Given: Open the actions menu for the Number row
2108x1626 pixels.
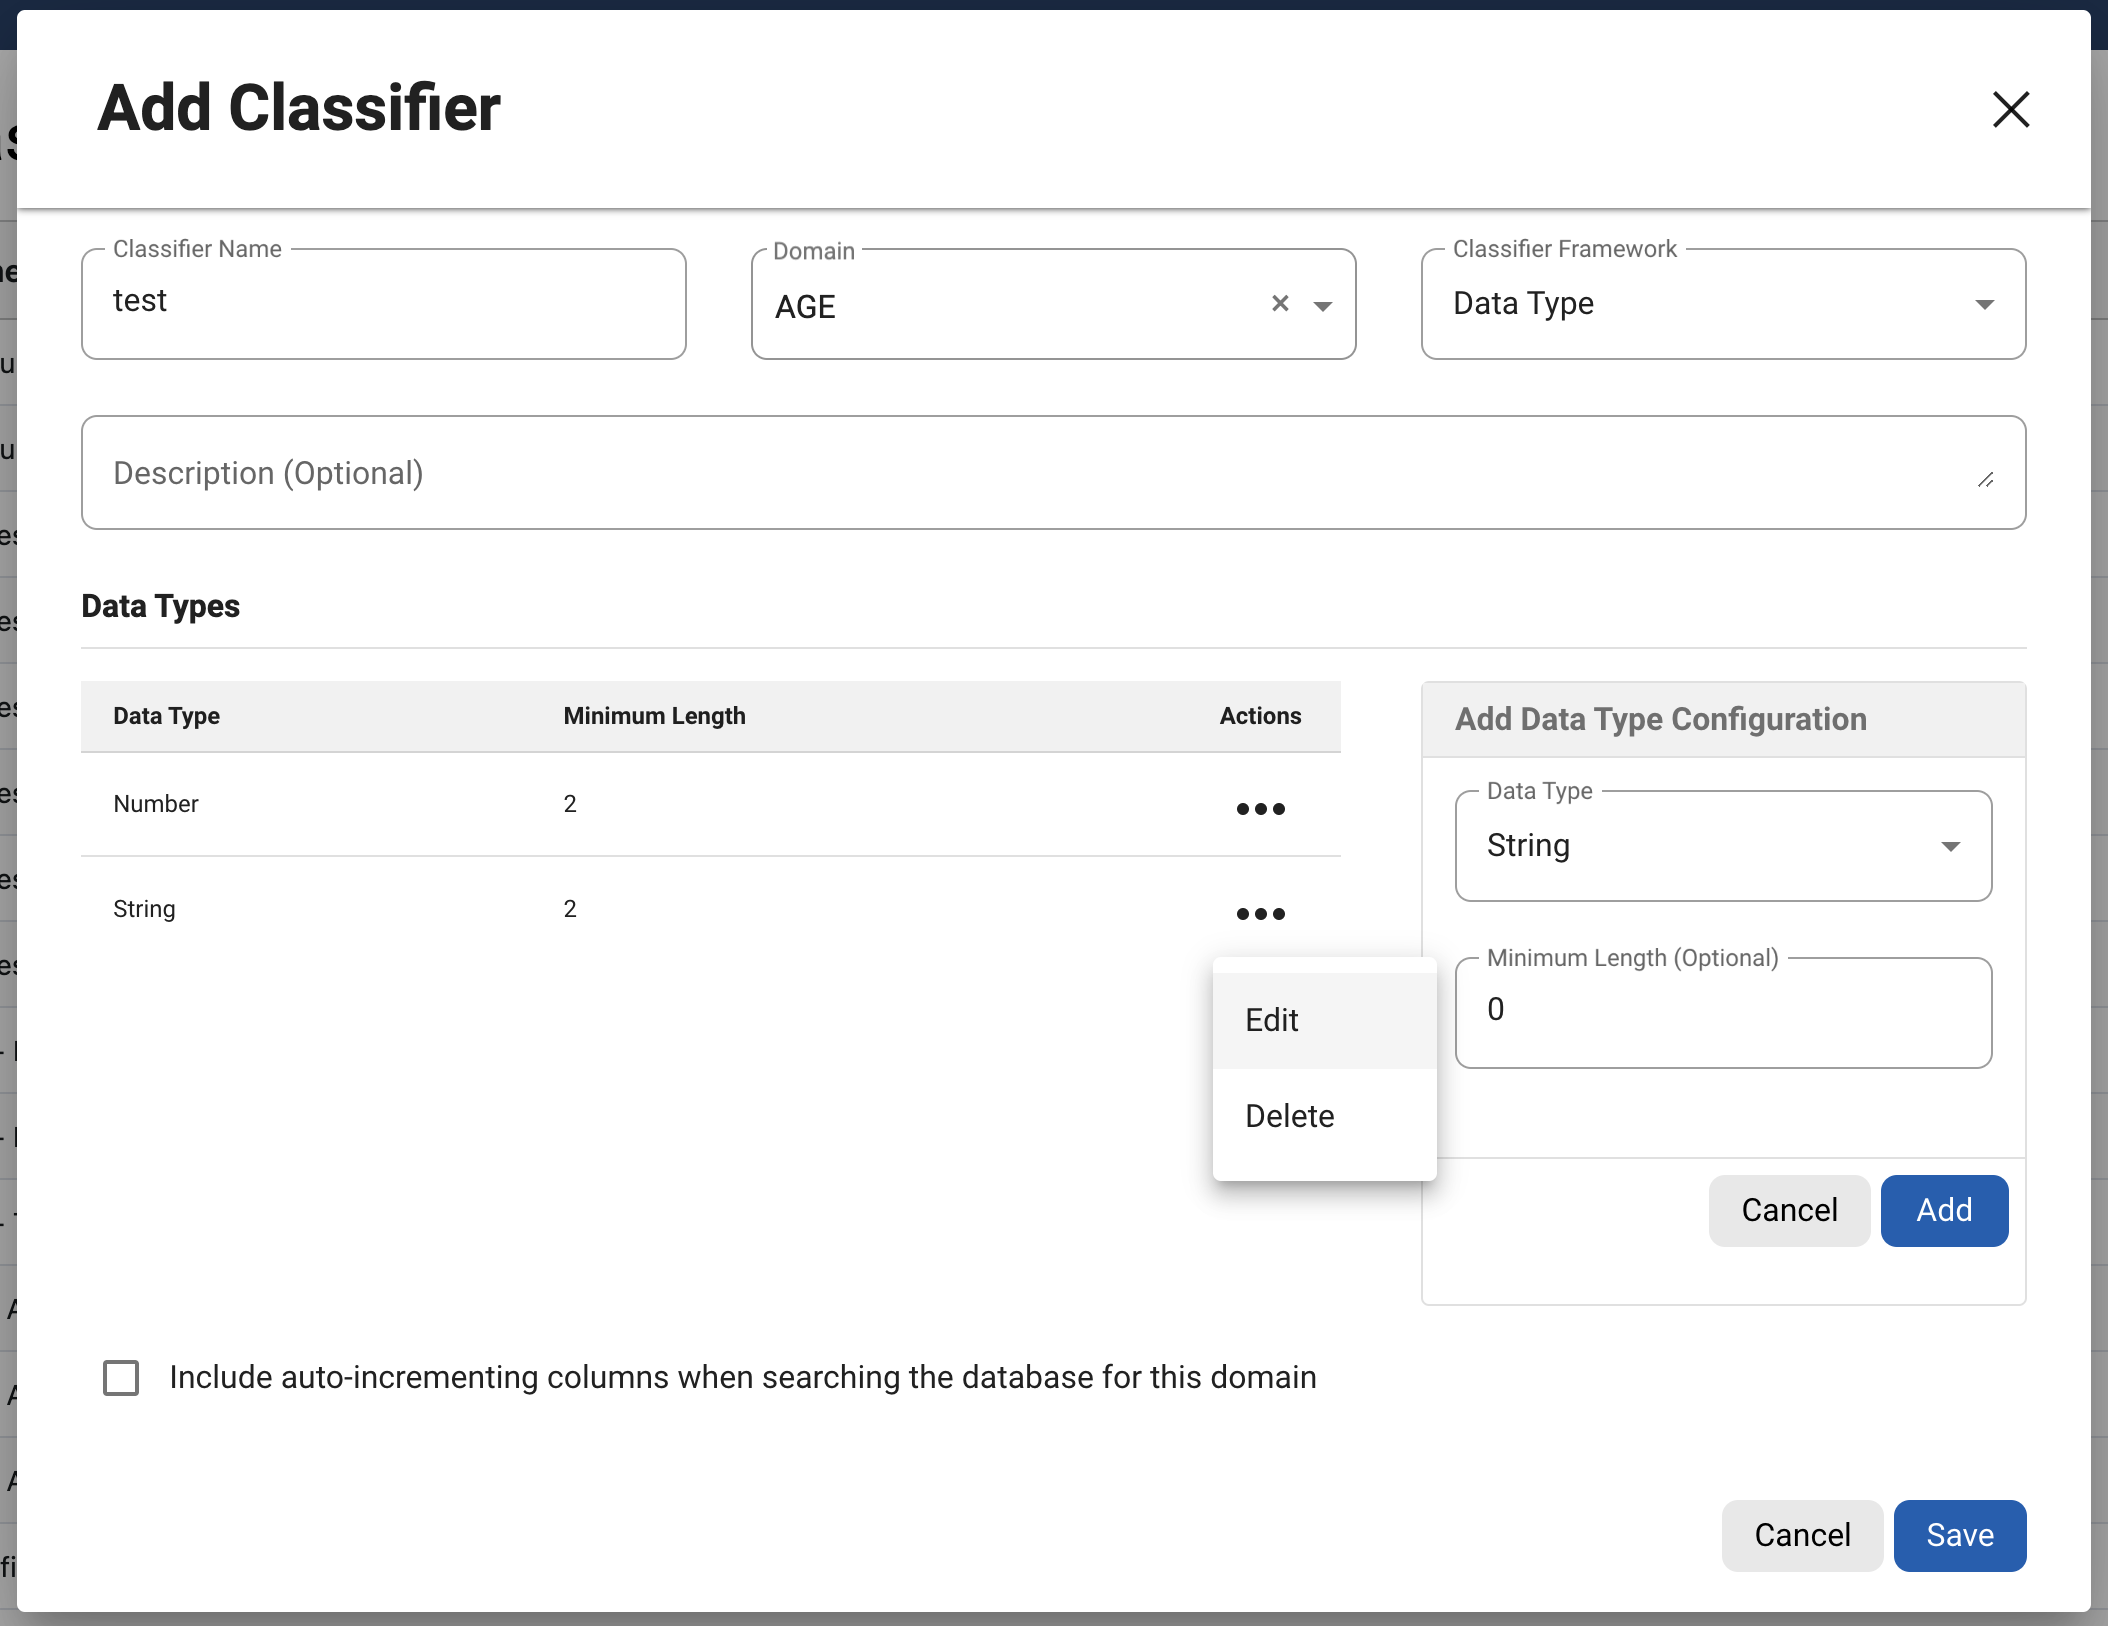Looking at the screenshot, I should [x=1261, y=808].
